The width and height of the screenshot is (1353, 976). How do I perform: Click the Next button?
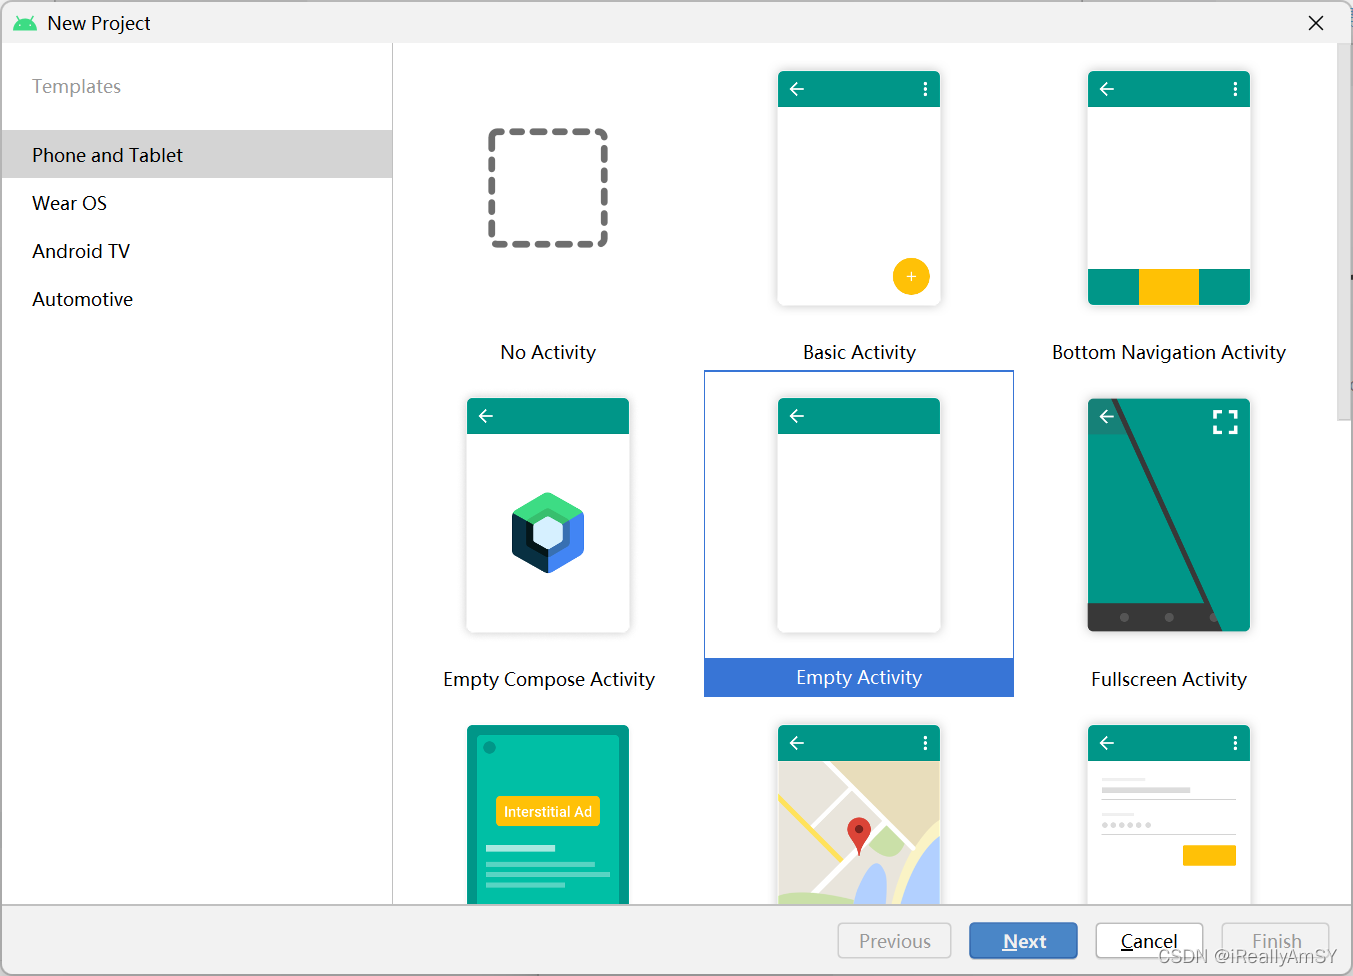[x=1023, y=941]
